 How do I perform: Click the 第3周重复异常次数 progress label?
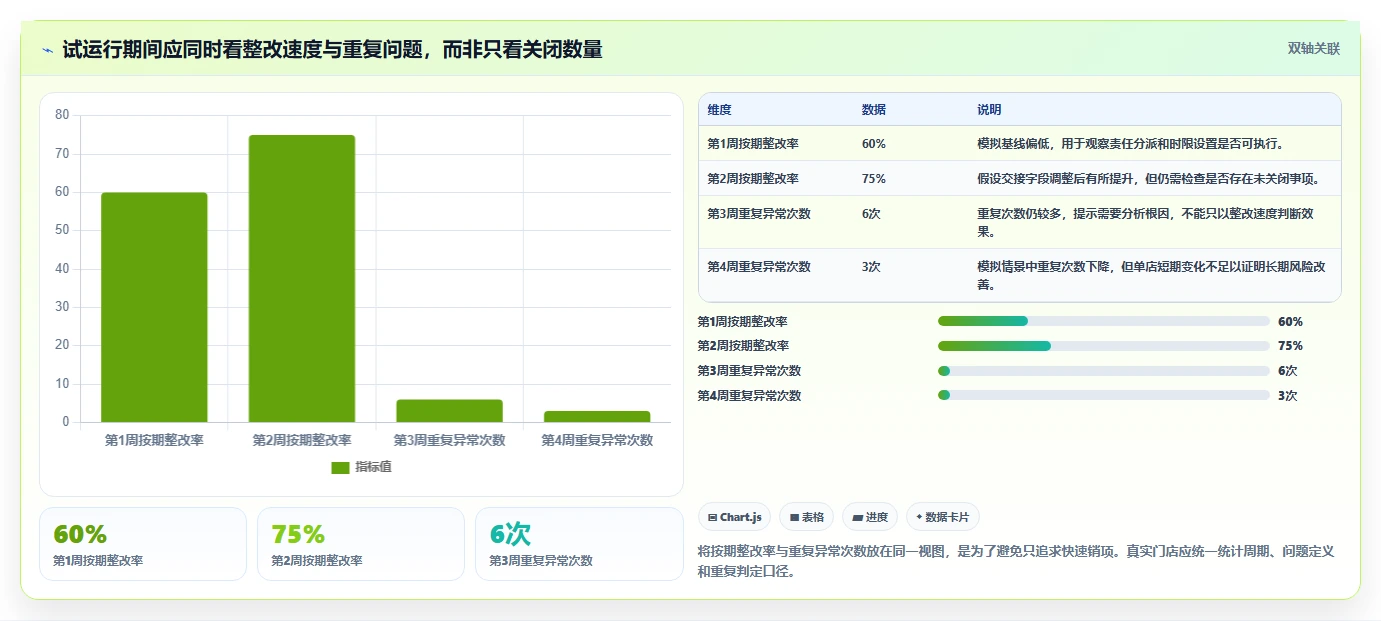coord(749,371)
